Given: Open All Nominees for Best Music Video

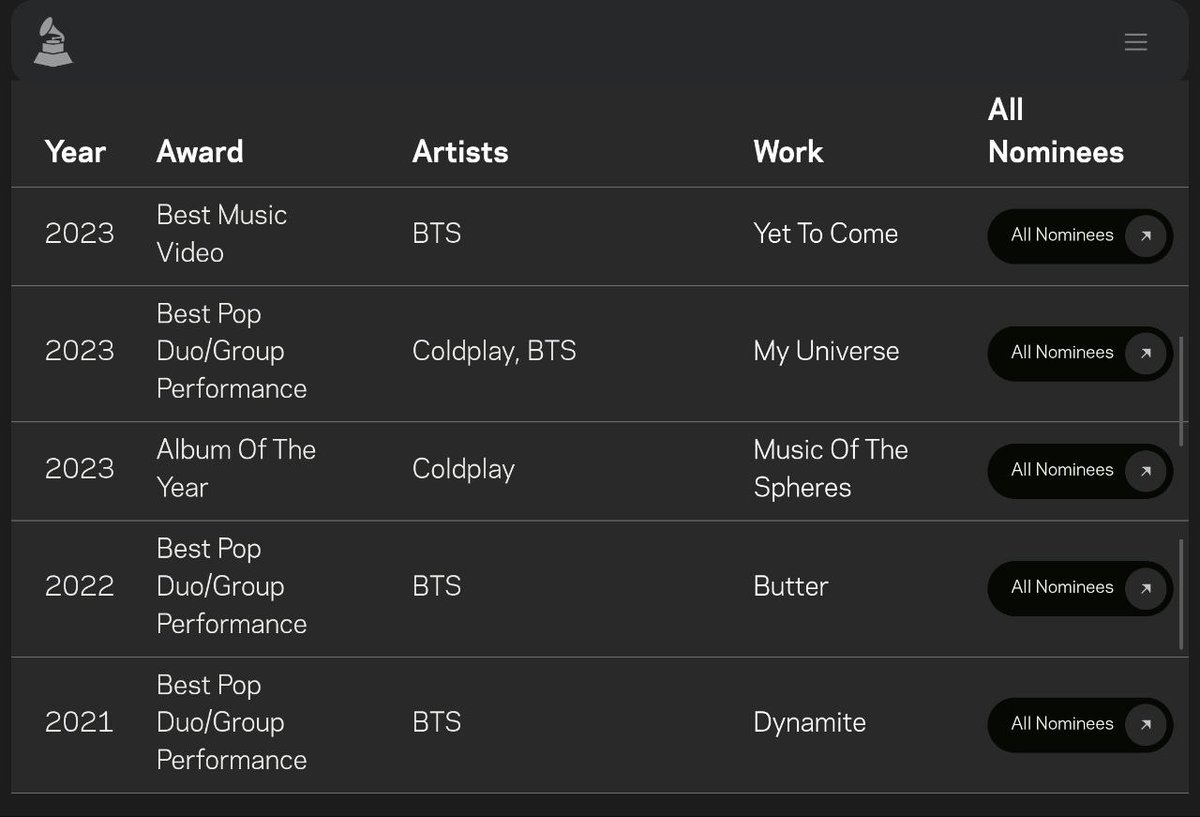Looking at the screenshot, I should [x=1080, y=236].
